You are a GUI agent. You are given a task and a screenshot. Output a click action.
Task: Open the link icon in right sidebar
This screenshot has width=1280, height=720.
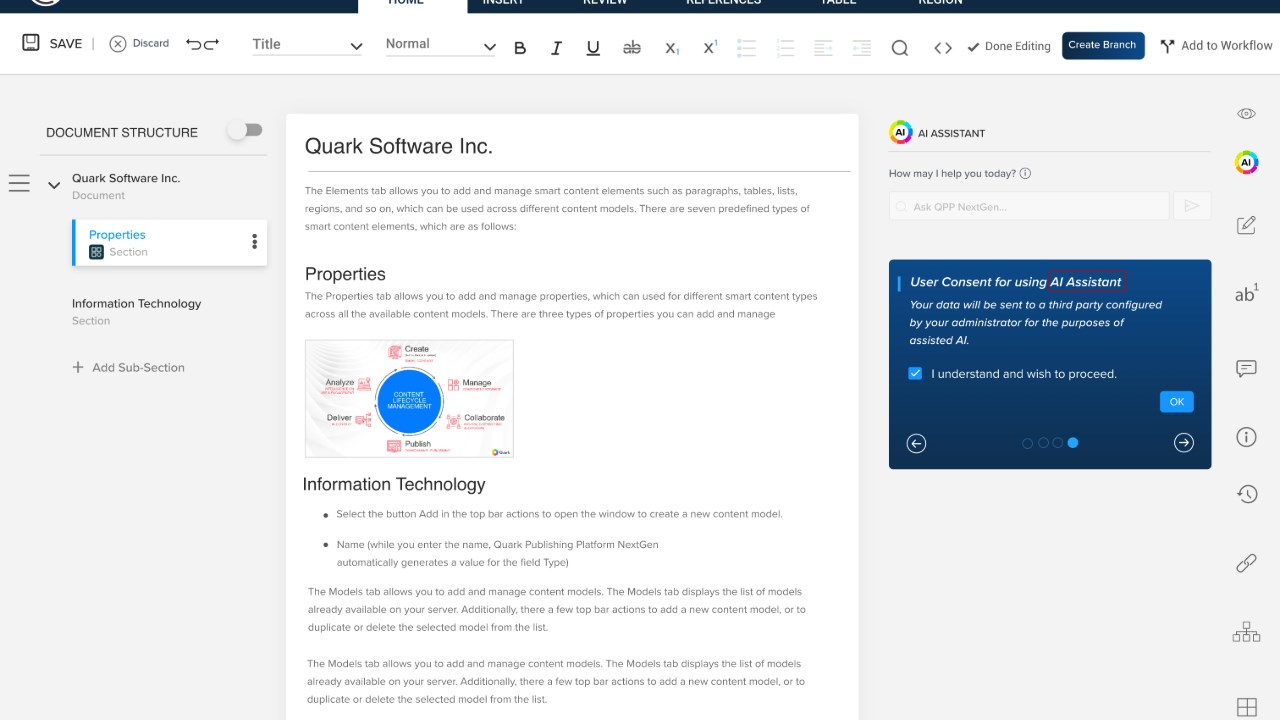tap(1246, 564)
